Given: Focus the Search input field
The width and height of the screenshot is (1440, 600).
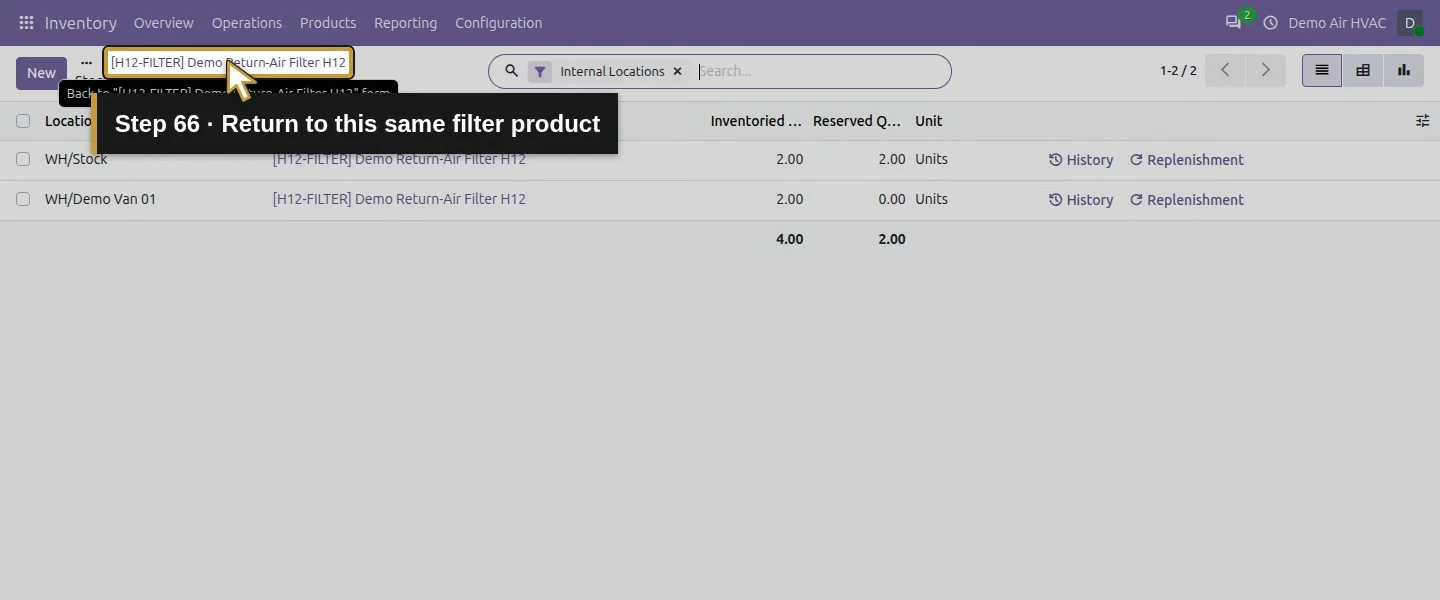Looking at the screenshot, I should [818, 71].
